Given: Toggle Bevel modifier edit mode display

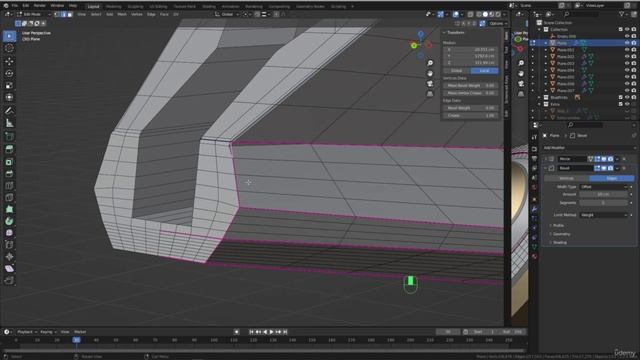Looking at the screenshot, I should [x=598, y=168].
